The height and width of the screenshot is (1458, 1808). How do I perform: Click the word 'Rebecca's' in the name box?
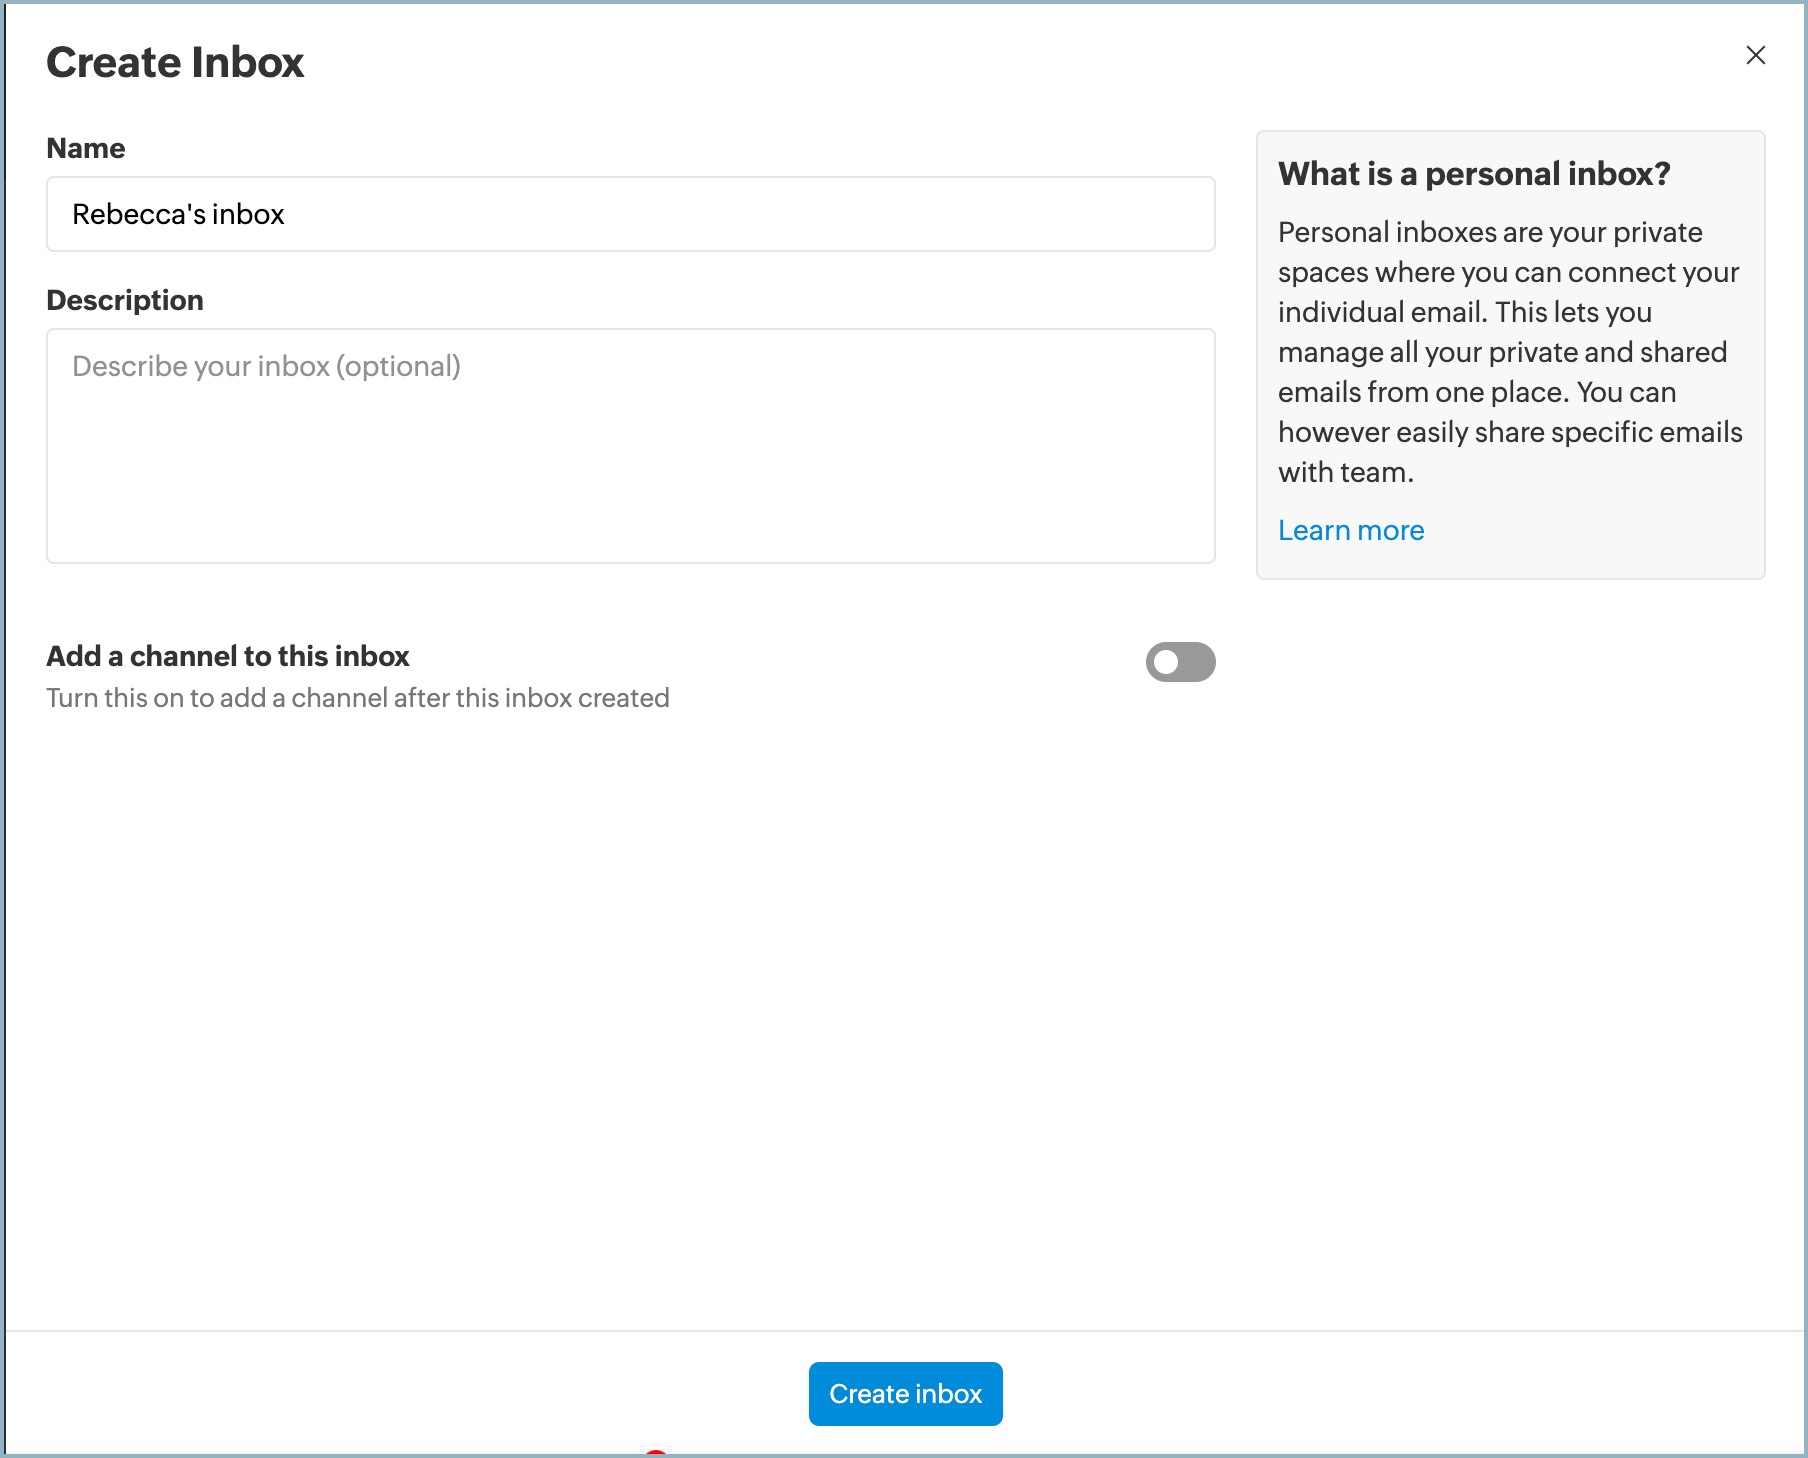[138, 214]
